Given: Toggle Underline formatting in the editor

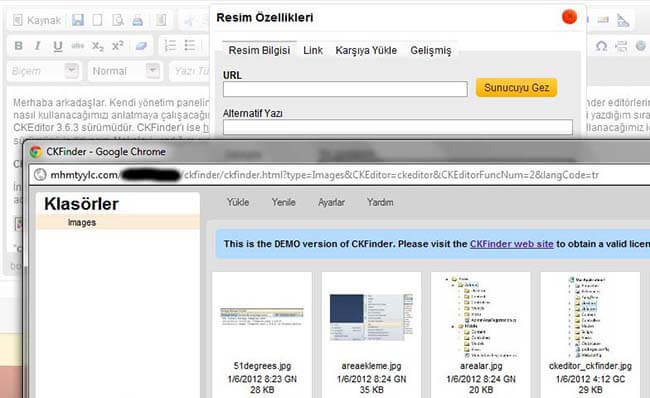Looking at the screenshot, I should [x=58, y=46].
